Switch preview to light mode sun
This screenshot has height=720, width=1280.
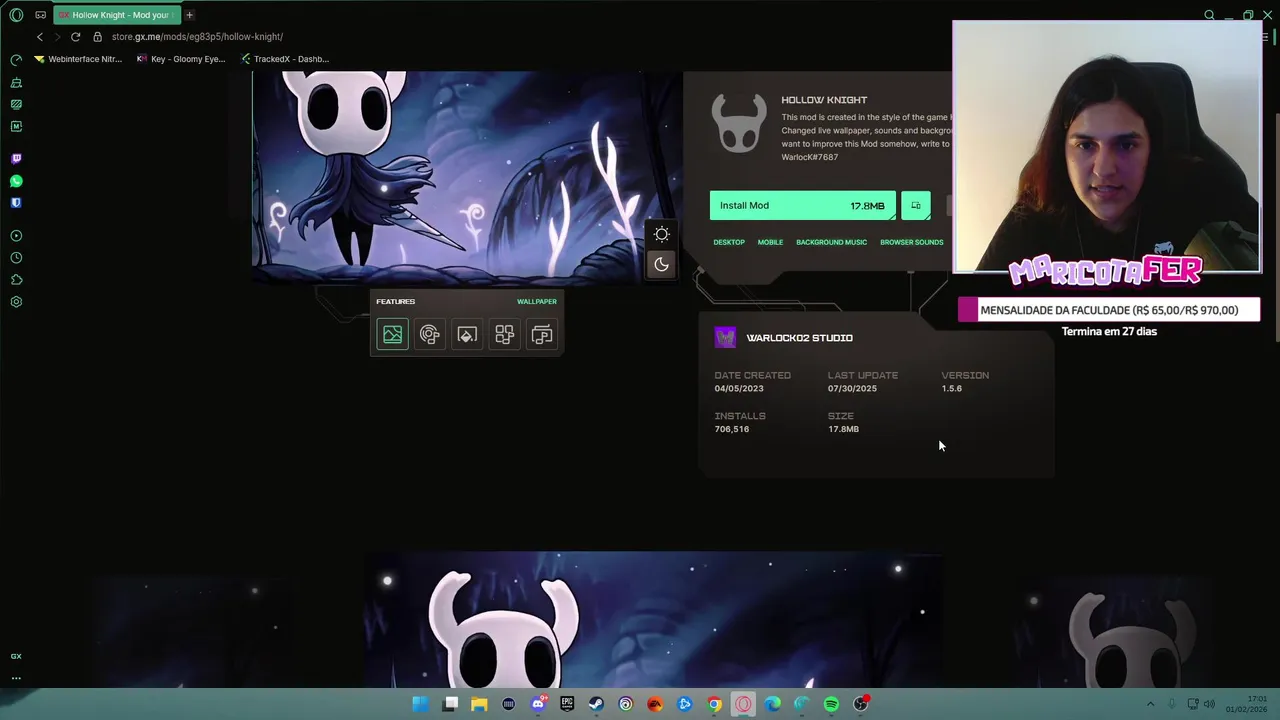[661, 234]
